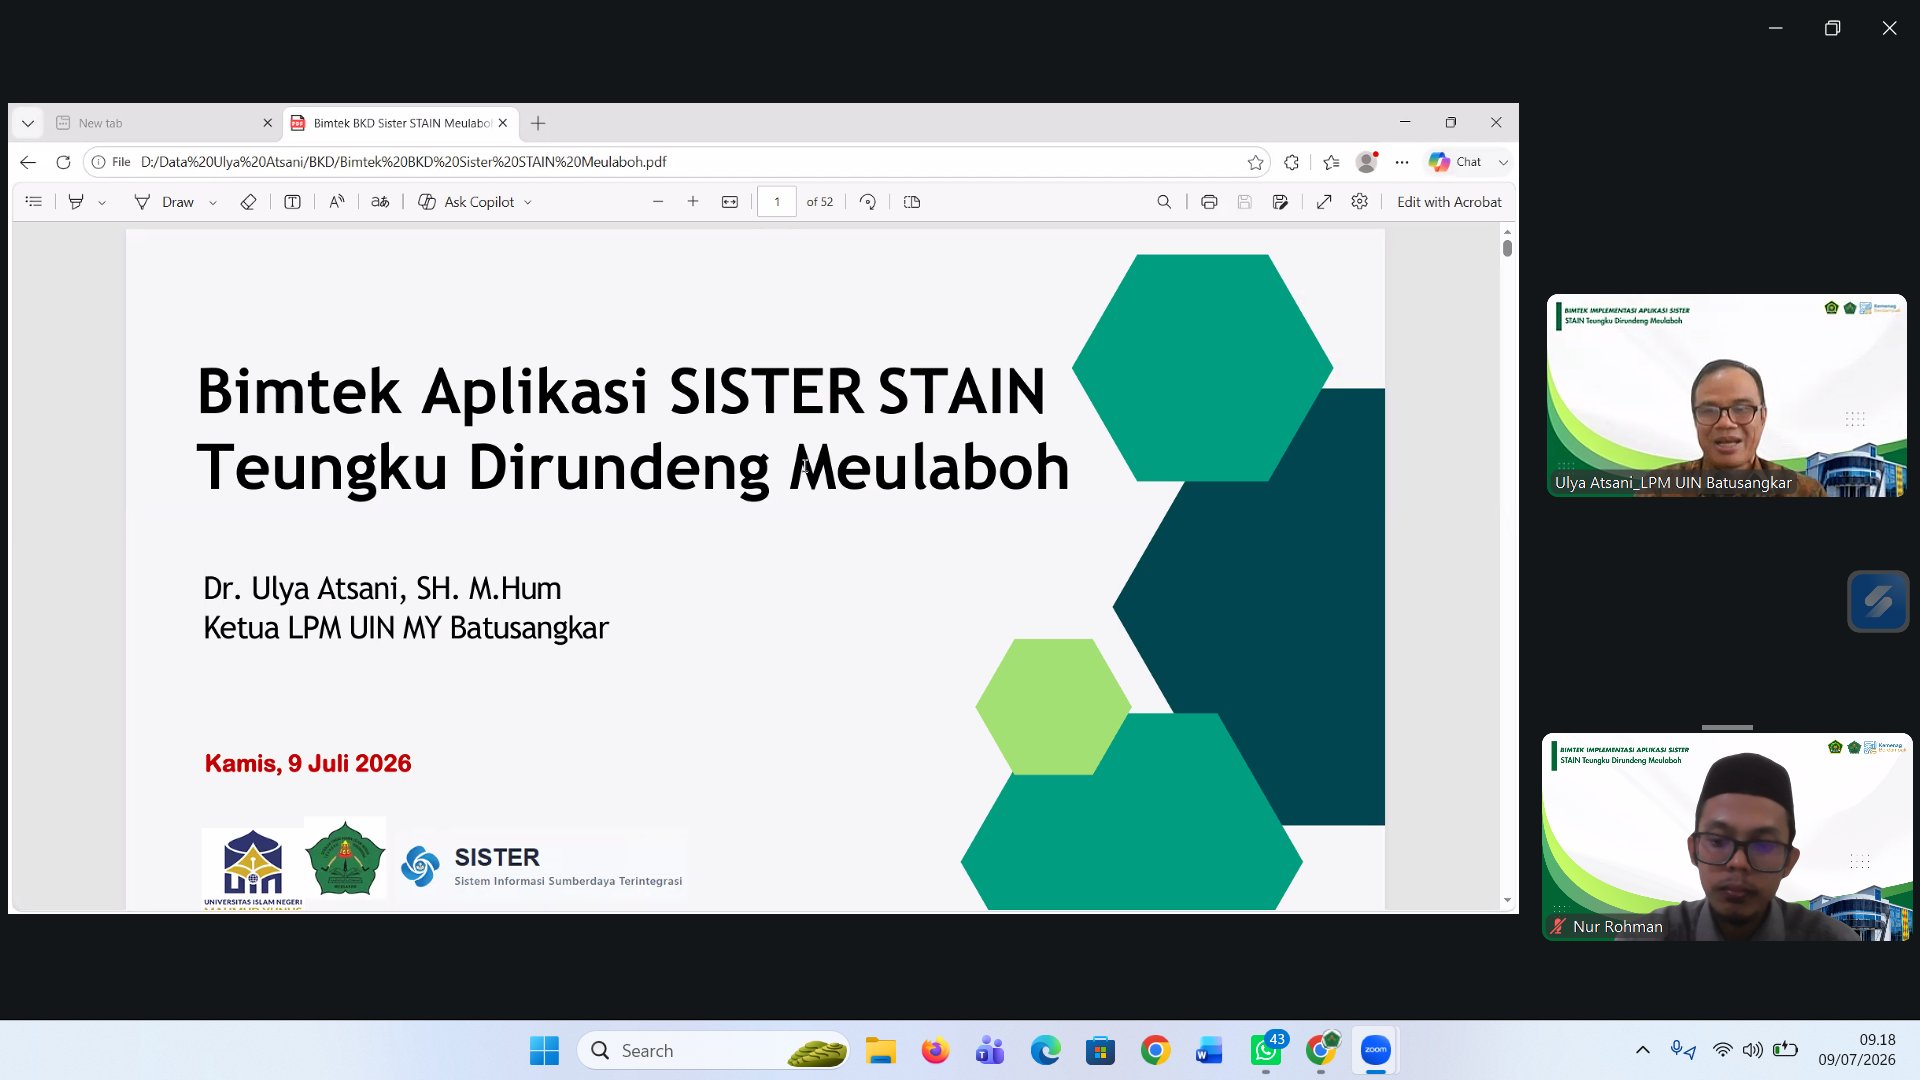
Task: Click the Save as icon with pencil
Action: point(1280,202)
